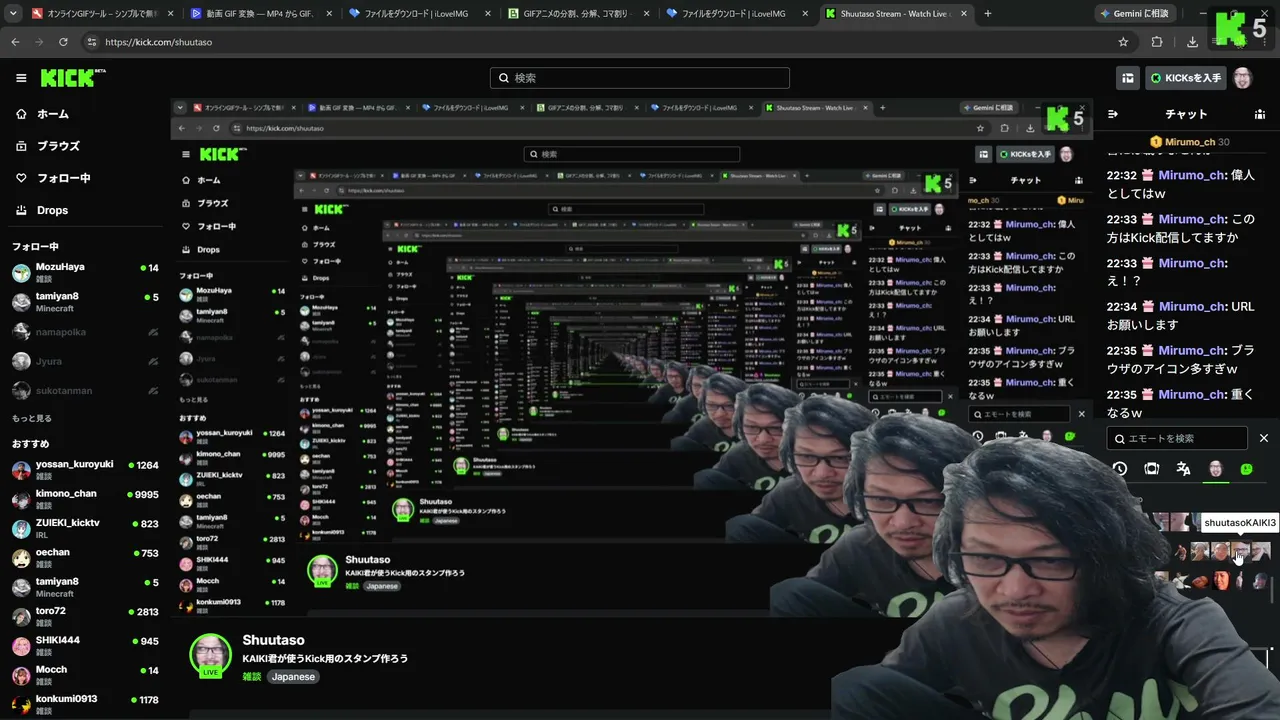Click the 22:34 URL お願いします chat message
The height and width of the screenshot is (720, 1280).
[x=1181, y=316]
